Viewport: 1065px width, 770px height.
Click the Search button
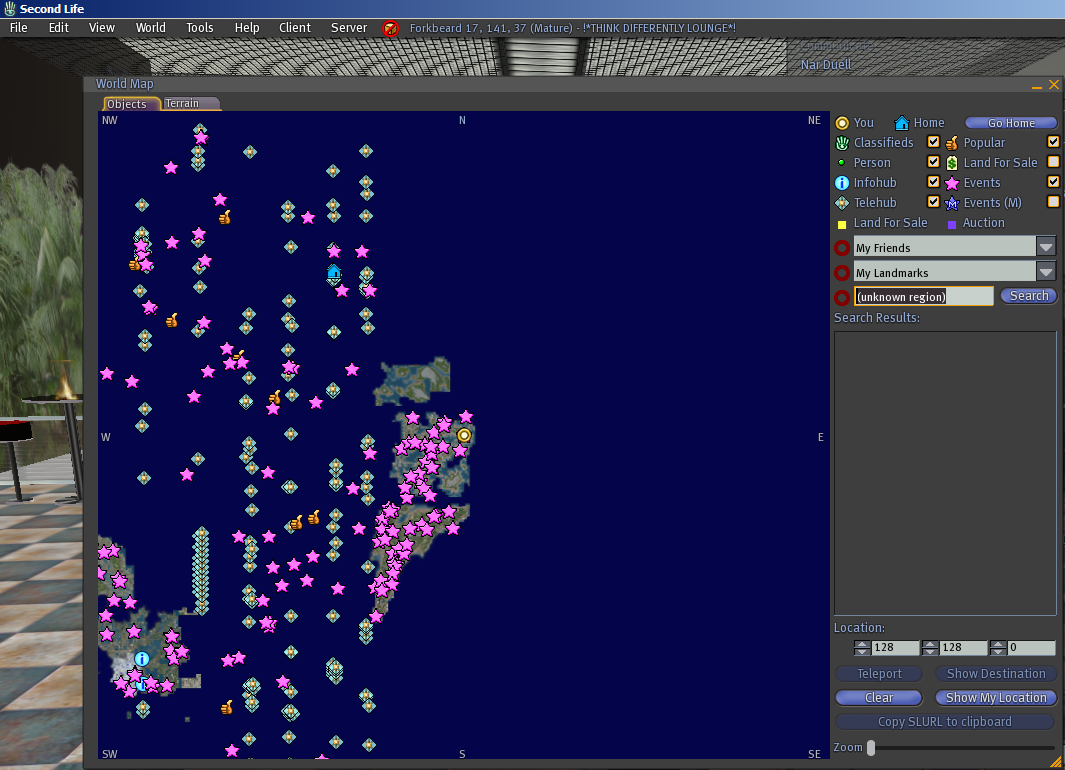click(x=1028, y=295)
